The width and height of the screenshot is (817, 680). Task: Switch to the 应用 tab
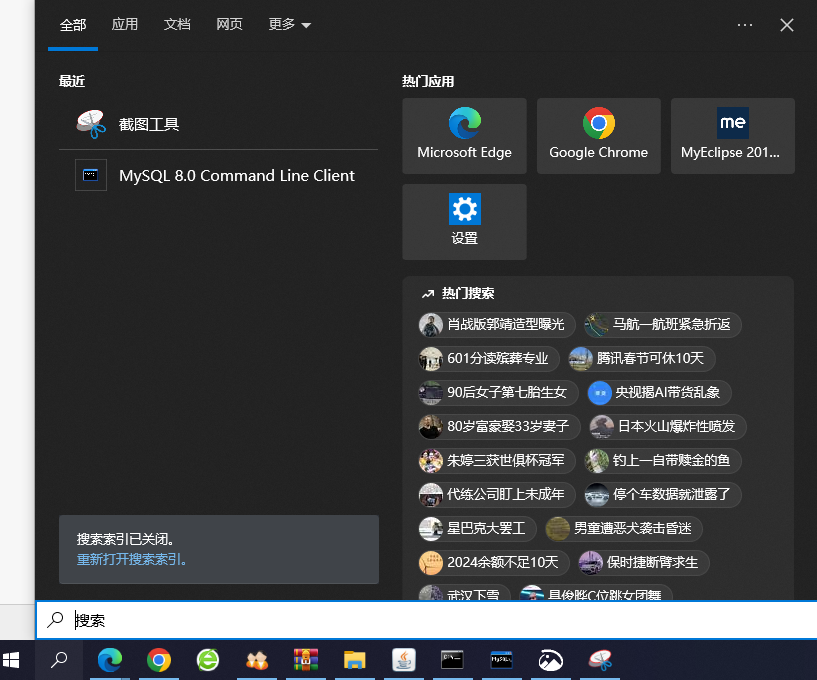pos(125,24)
